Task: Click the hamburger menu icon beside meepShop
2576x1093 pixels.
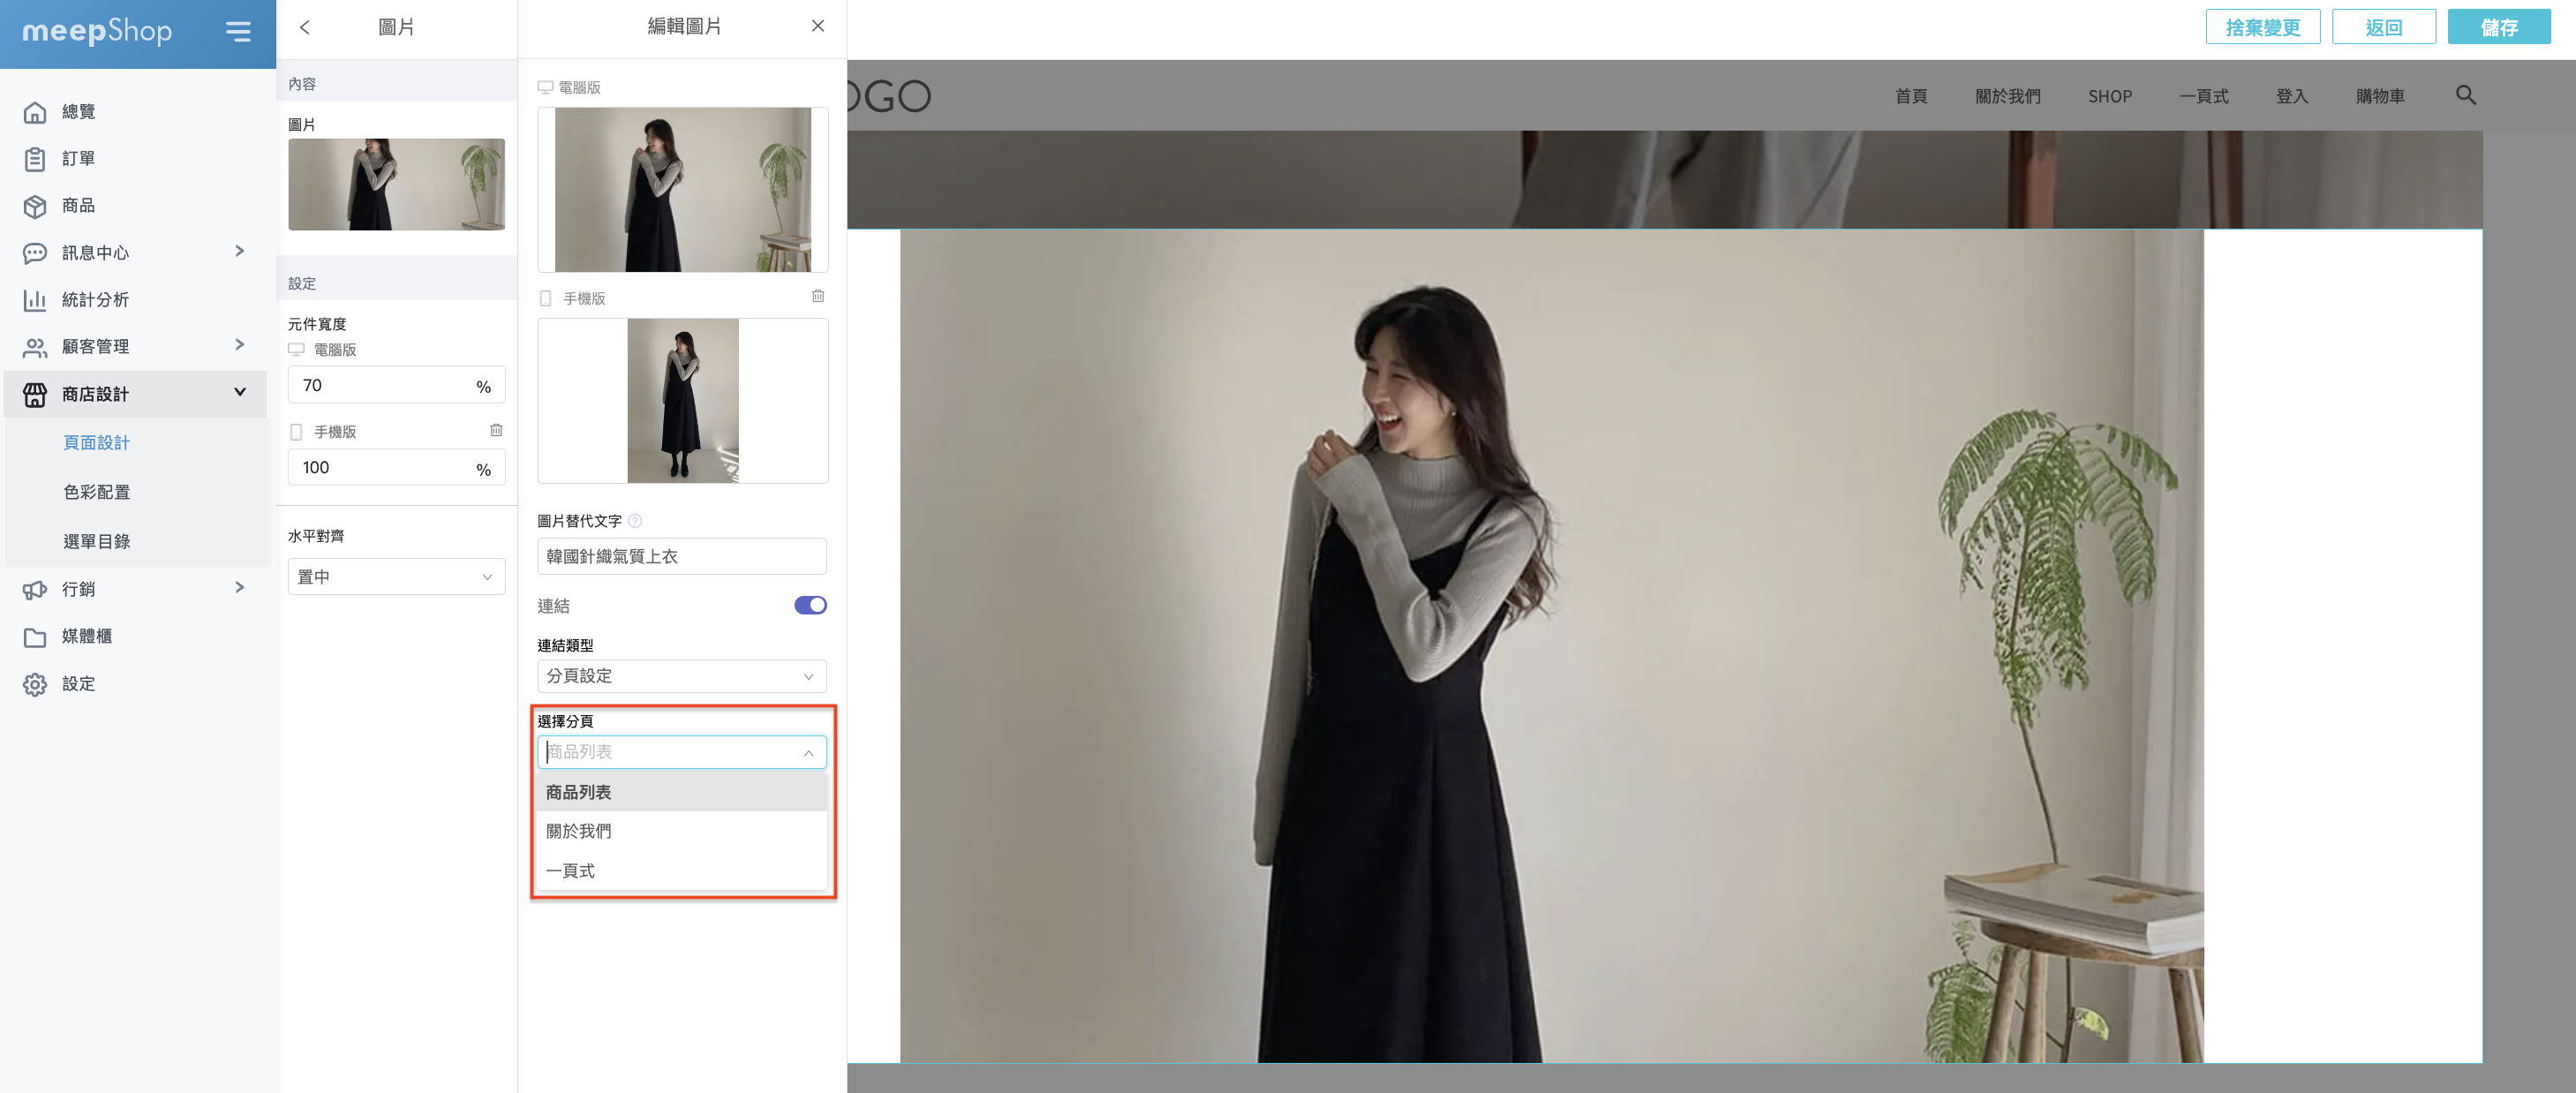Action: (238, 31)
